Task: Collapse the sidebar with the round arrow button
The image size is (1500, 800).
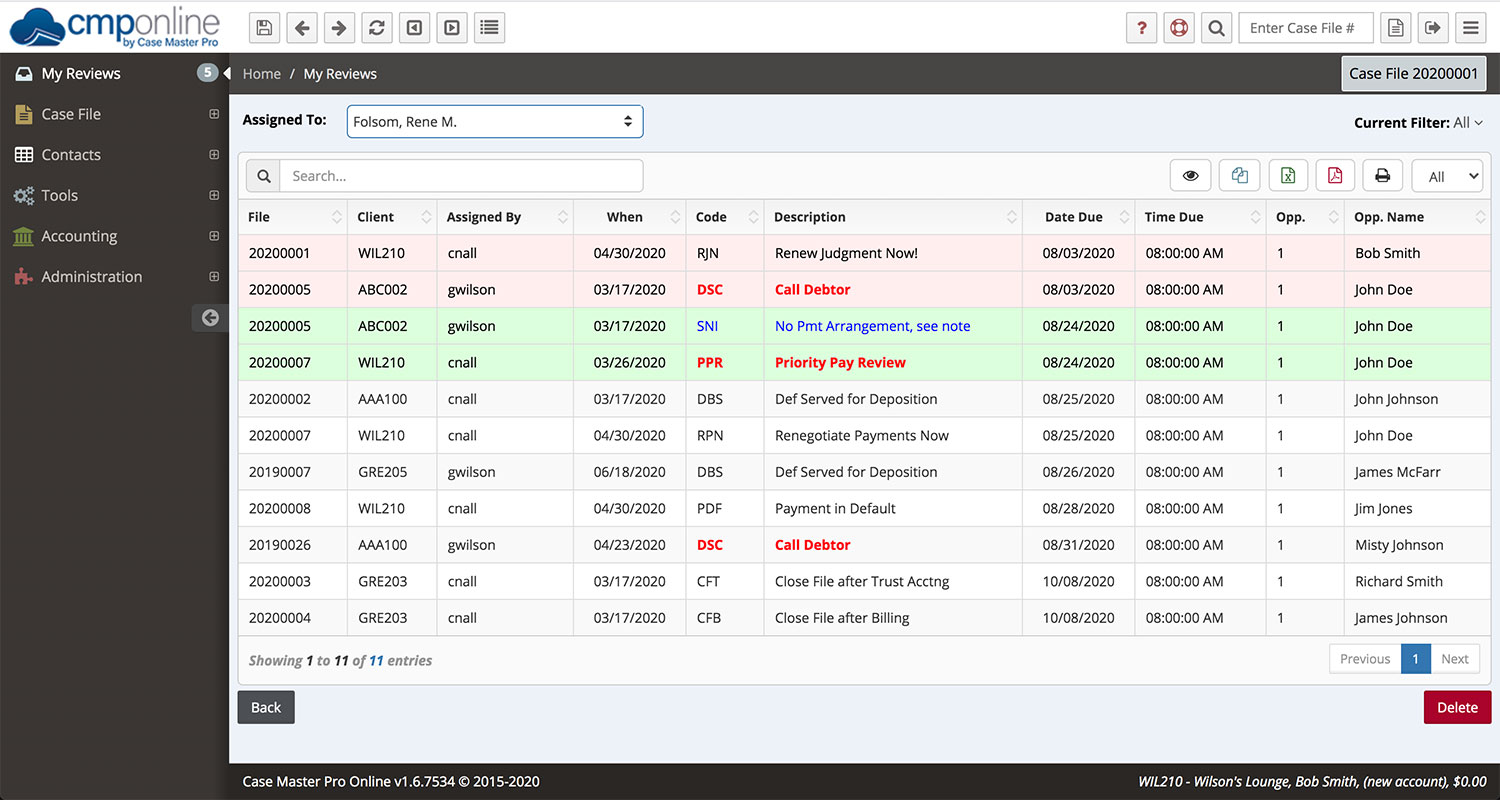Action: coord(210,317)
